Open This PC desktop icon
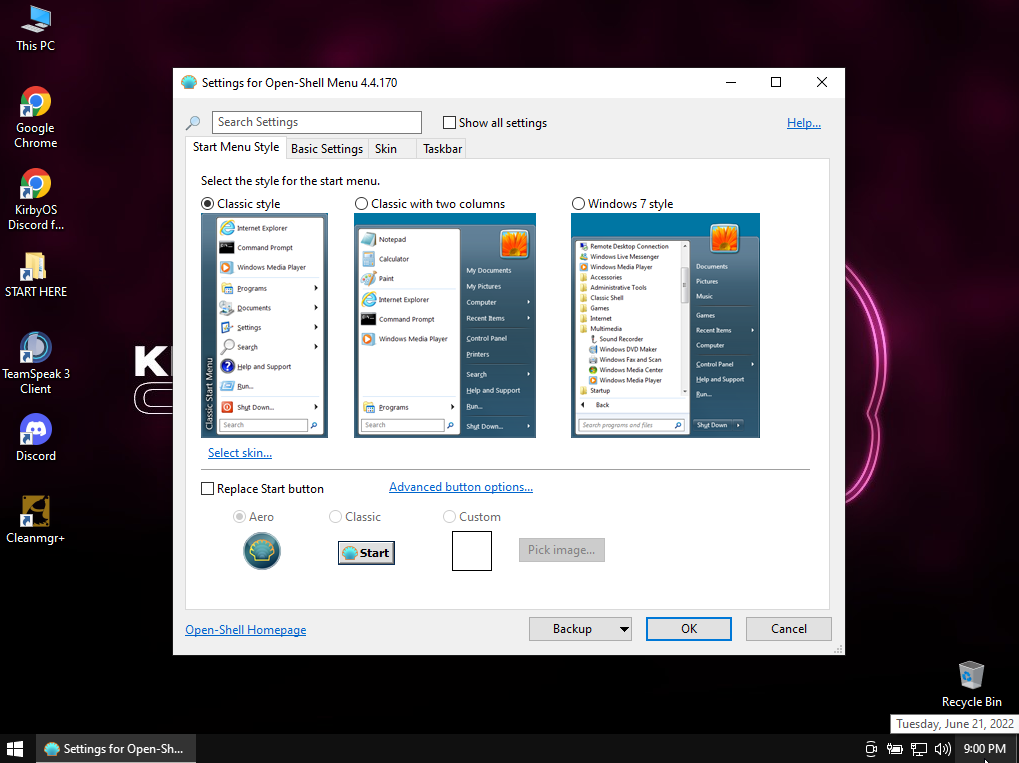The width and height of the screenshot is (1019, 763). (36, 28)
